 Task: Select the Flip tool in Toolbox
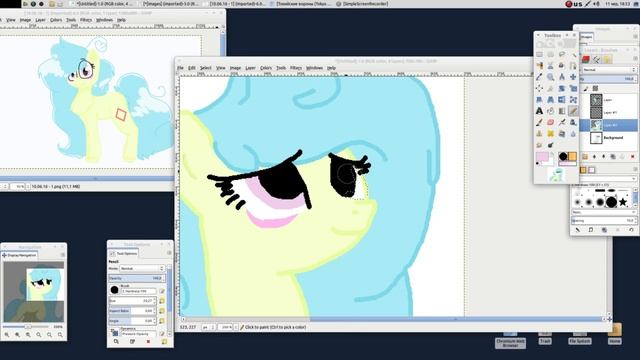click(x=562, y=100)
